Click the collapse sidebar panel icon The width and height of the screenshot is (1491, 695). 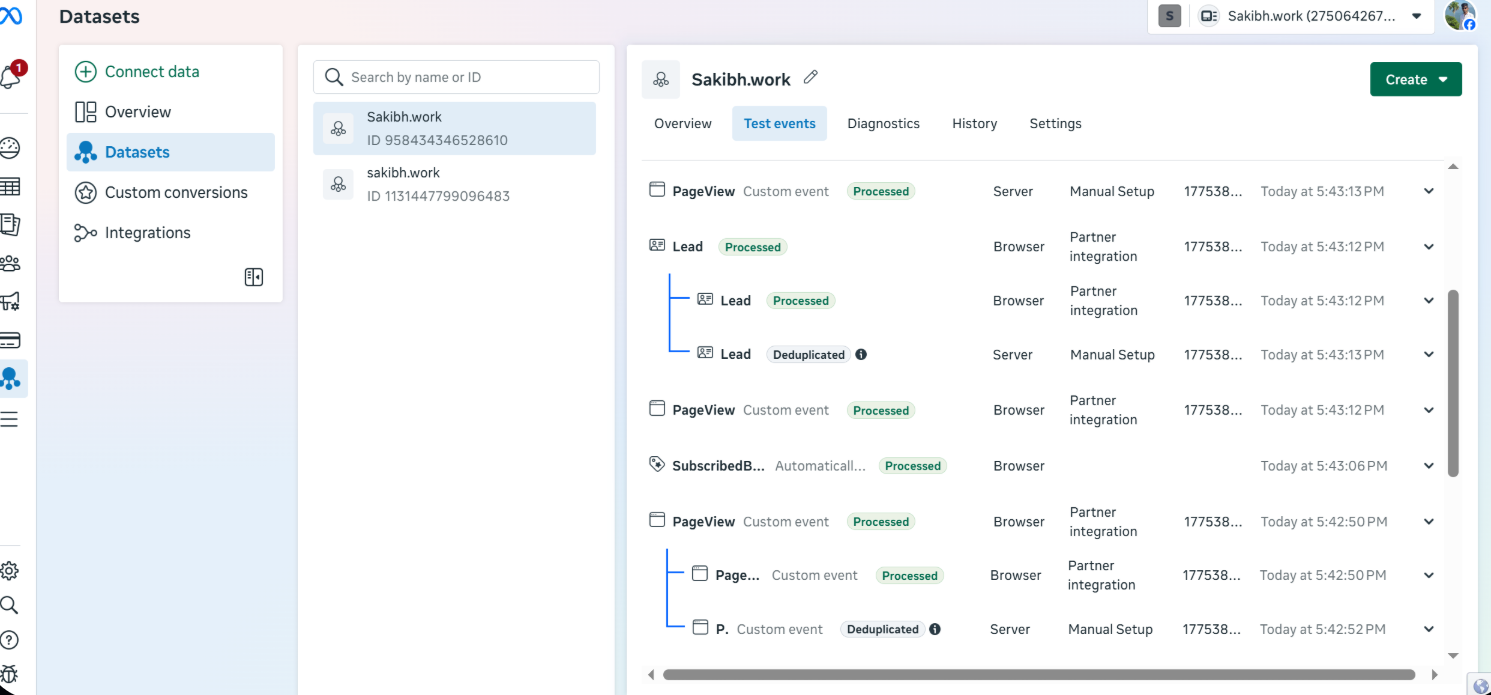coord(254,277)
